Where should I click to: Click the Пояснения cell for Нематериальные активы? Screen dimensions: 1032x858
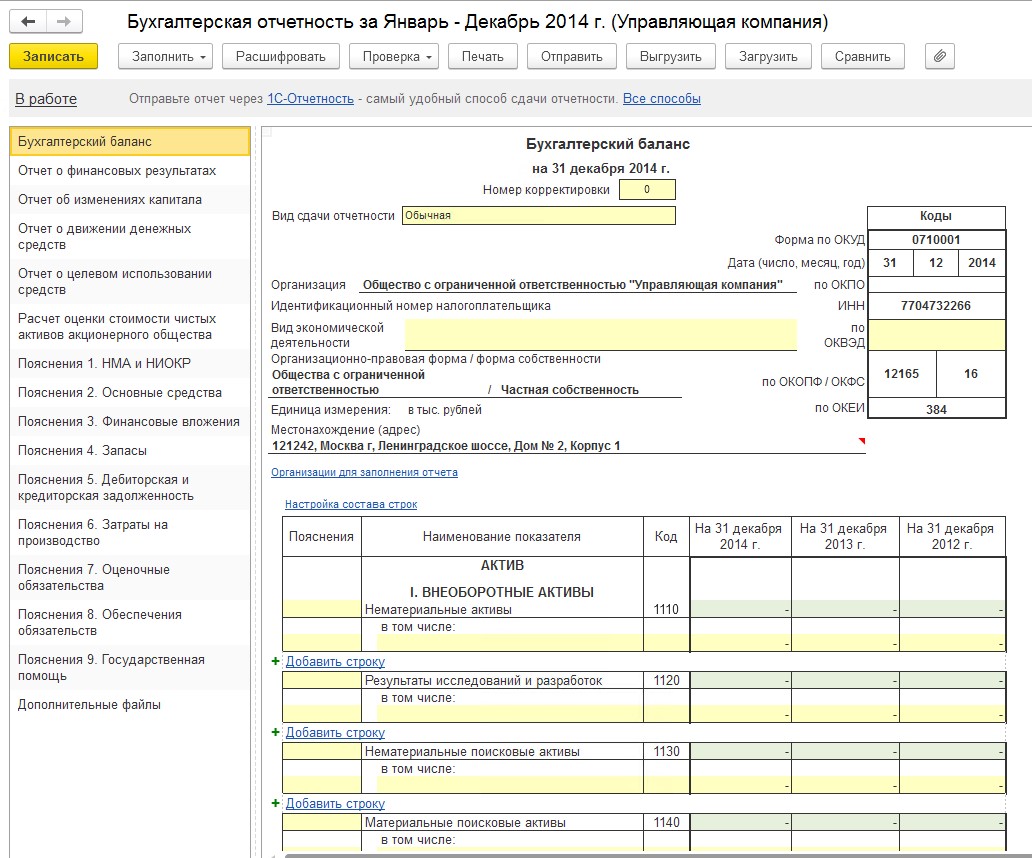click(322, 609)
